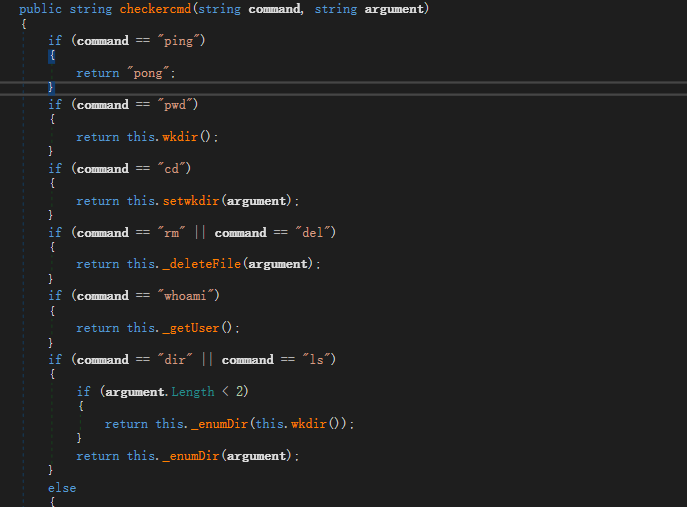Click the public keyword in method signature
687x507 pixels.
pos(39,9)
